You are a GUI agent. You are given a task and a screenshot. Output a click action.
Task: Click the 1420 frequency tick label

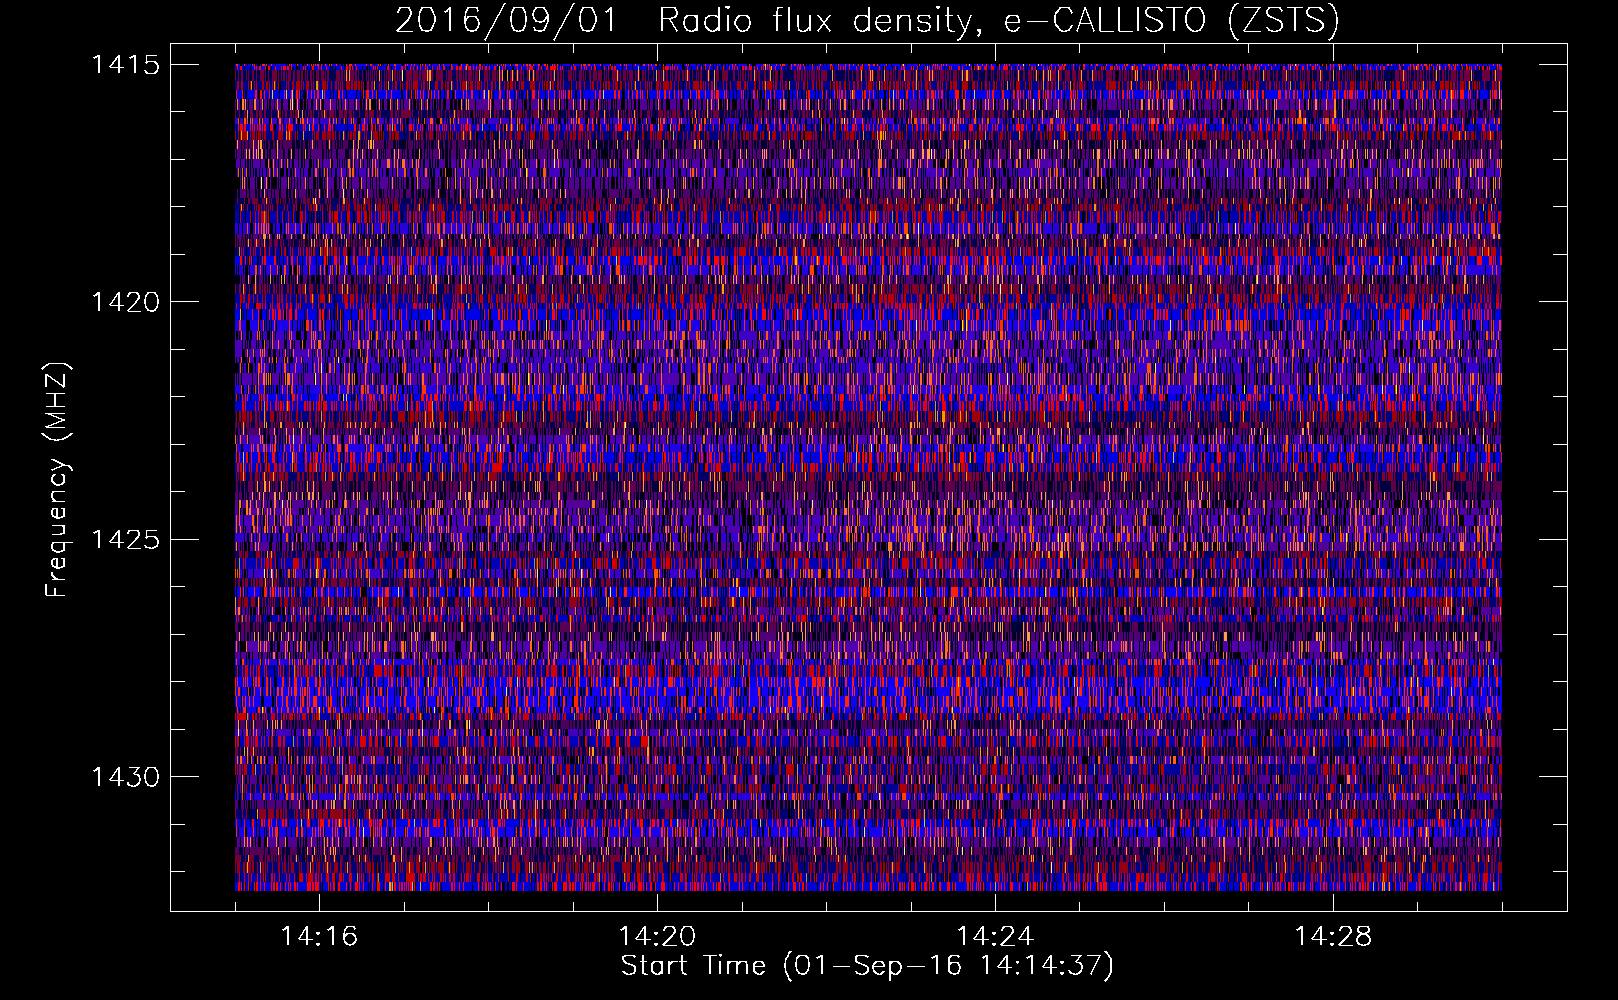coord(126,302)
